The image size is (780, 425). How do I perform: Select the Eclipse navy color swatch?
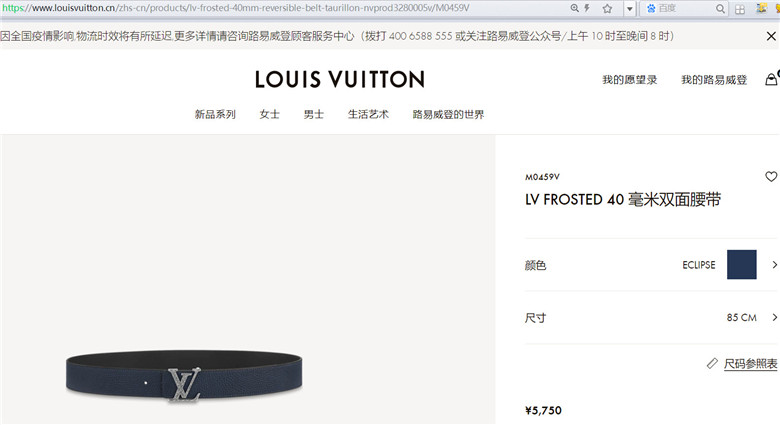(742, 265)
